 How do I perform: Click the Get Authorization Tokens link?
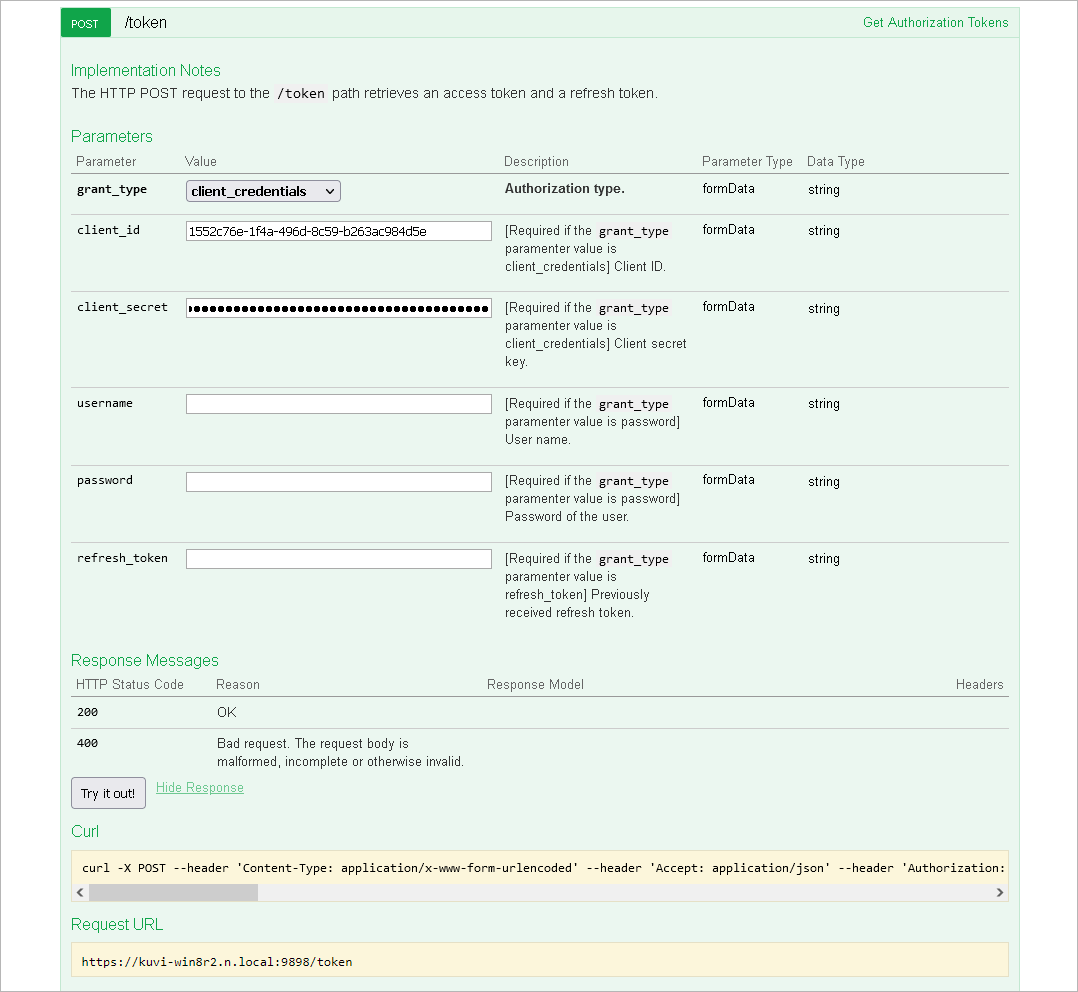coord(935,23)
